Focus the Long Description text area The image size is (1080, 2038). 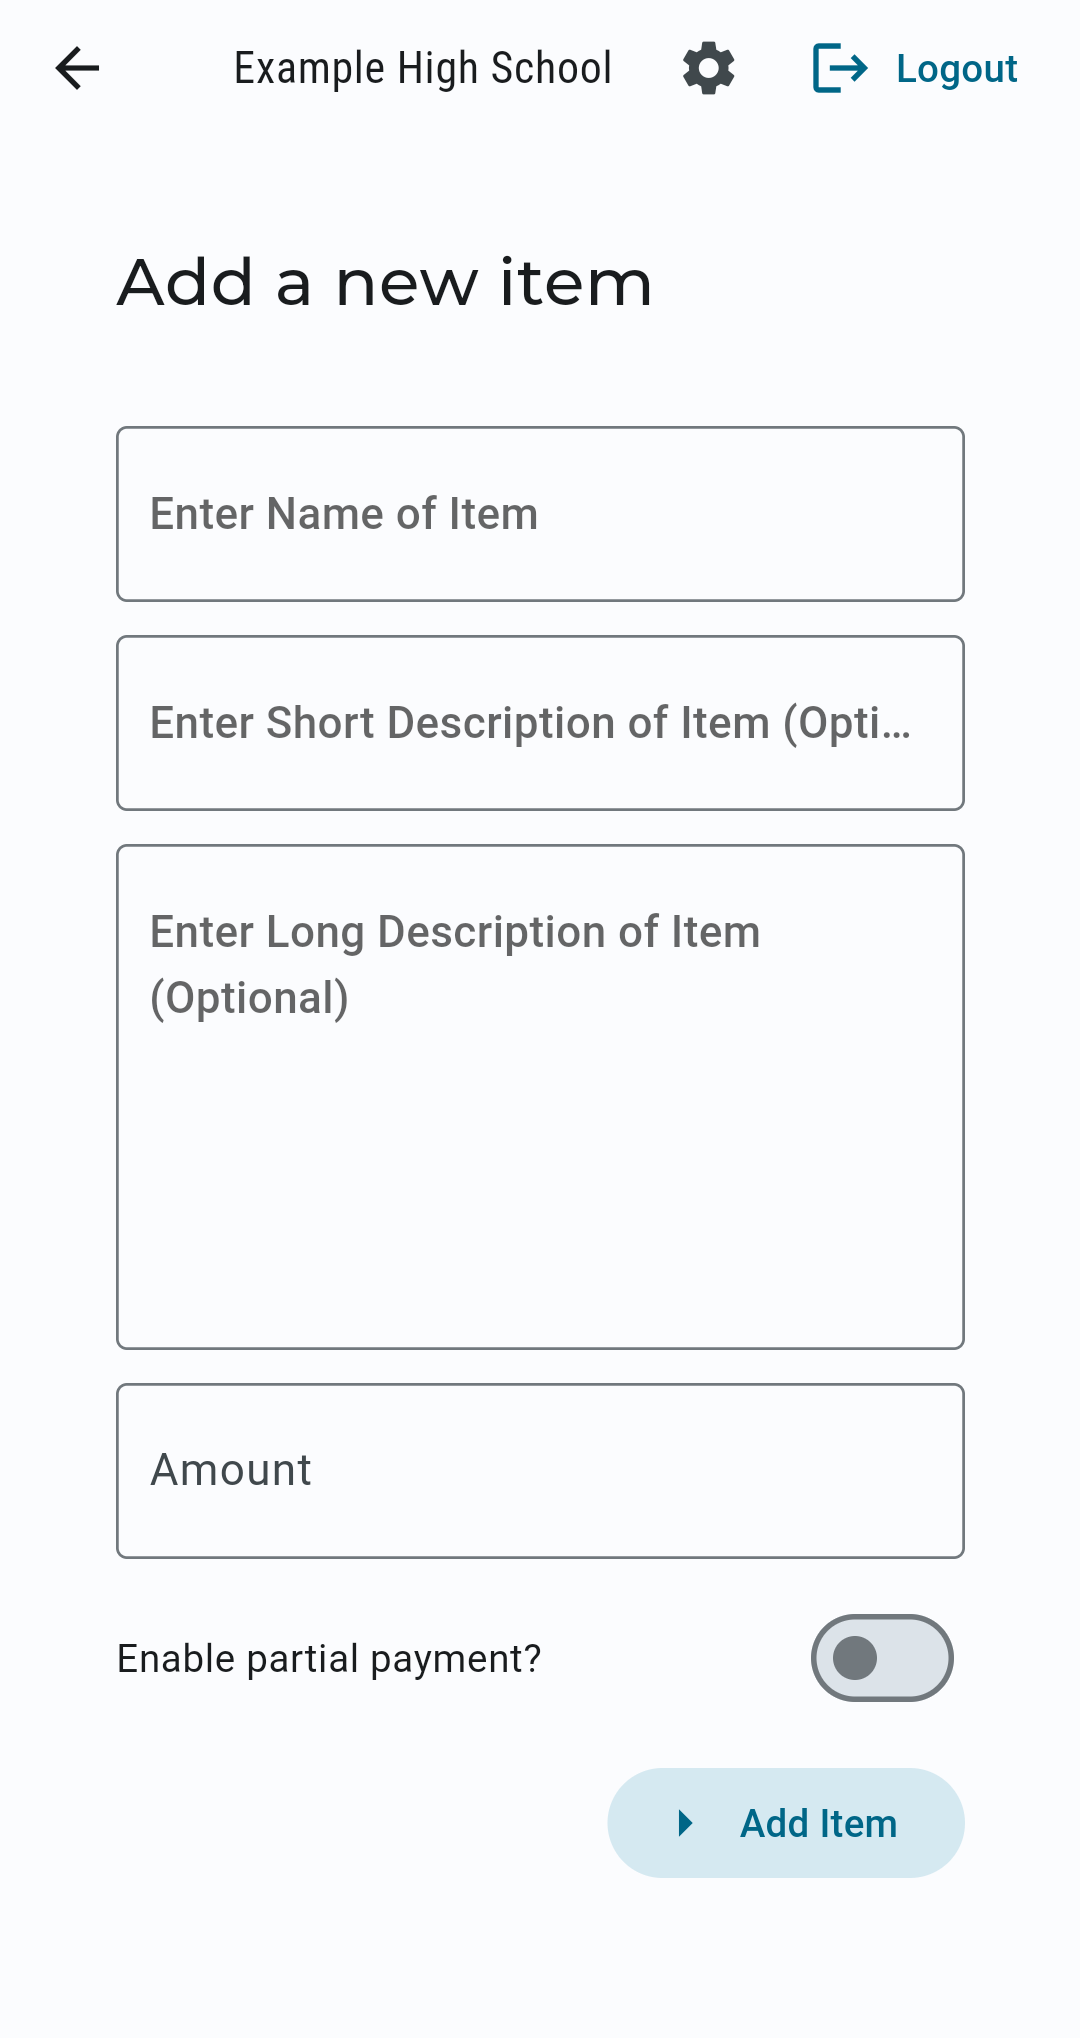(x=540, y=1097)
